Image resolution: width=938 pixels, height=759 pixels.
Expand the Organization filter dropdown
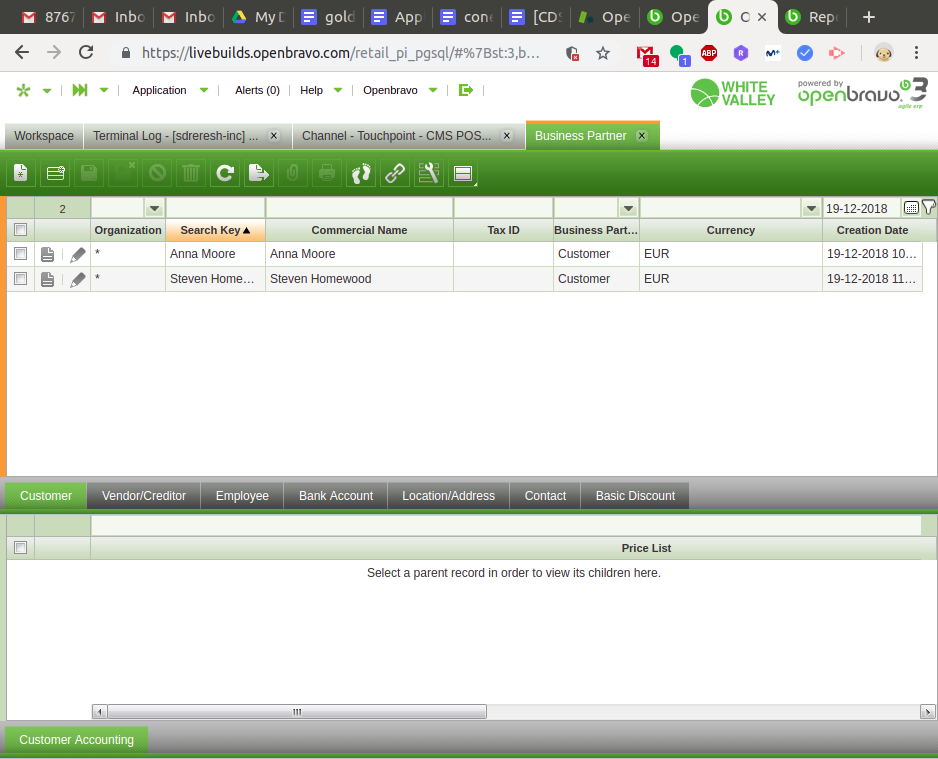point(154,208)
